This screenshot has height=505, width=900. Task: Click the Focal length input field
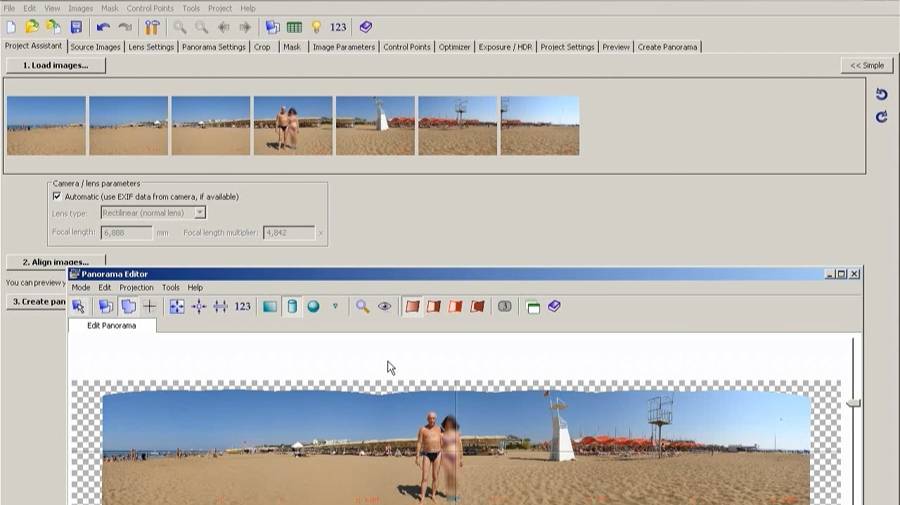(127, 232)
